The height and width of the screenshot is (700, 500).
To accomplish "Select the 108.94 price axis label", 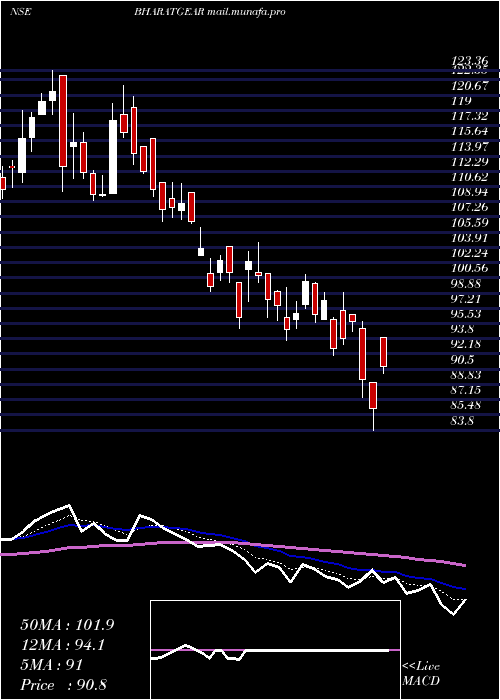I will pyautogui.click(x=468, y=192).
